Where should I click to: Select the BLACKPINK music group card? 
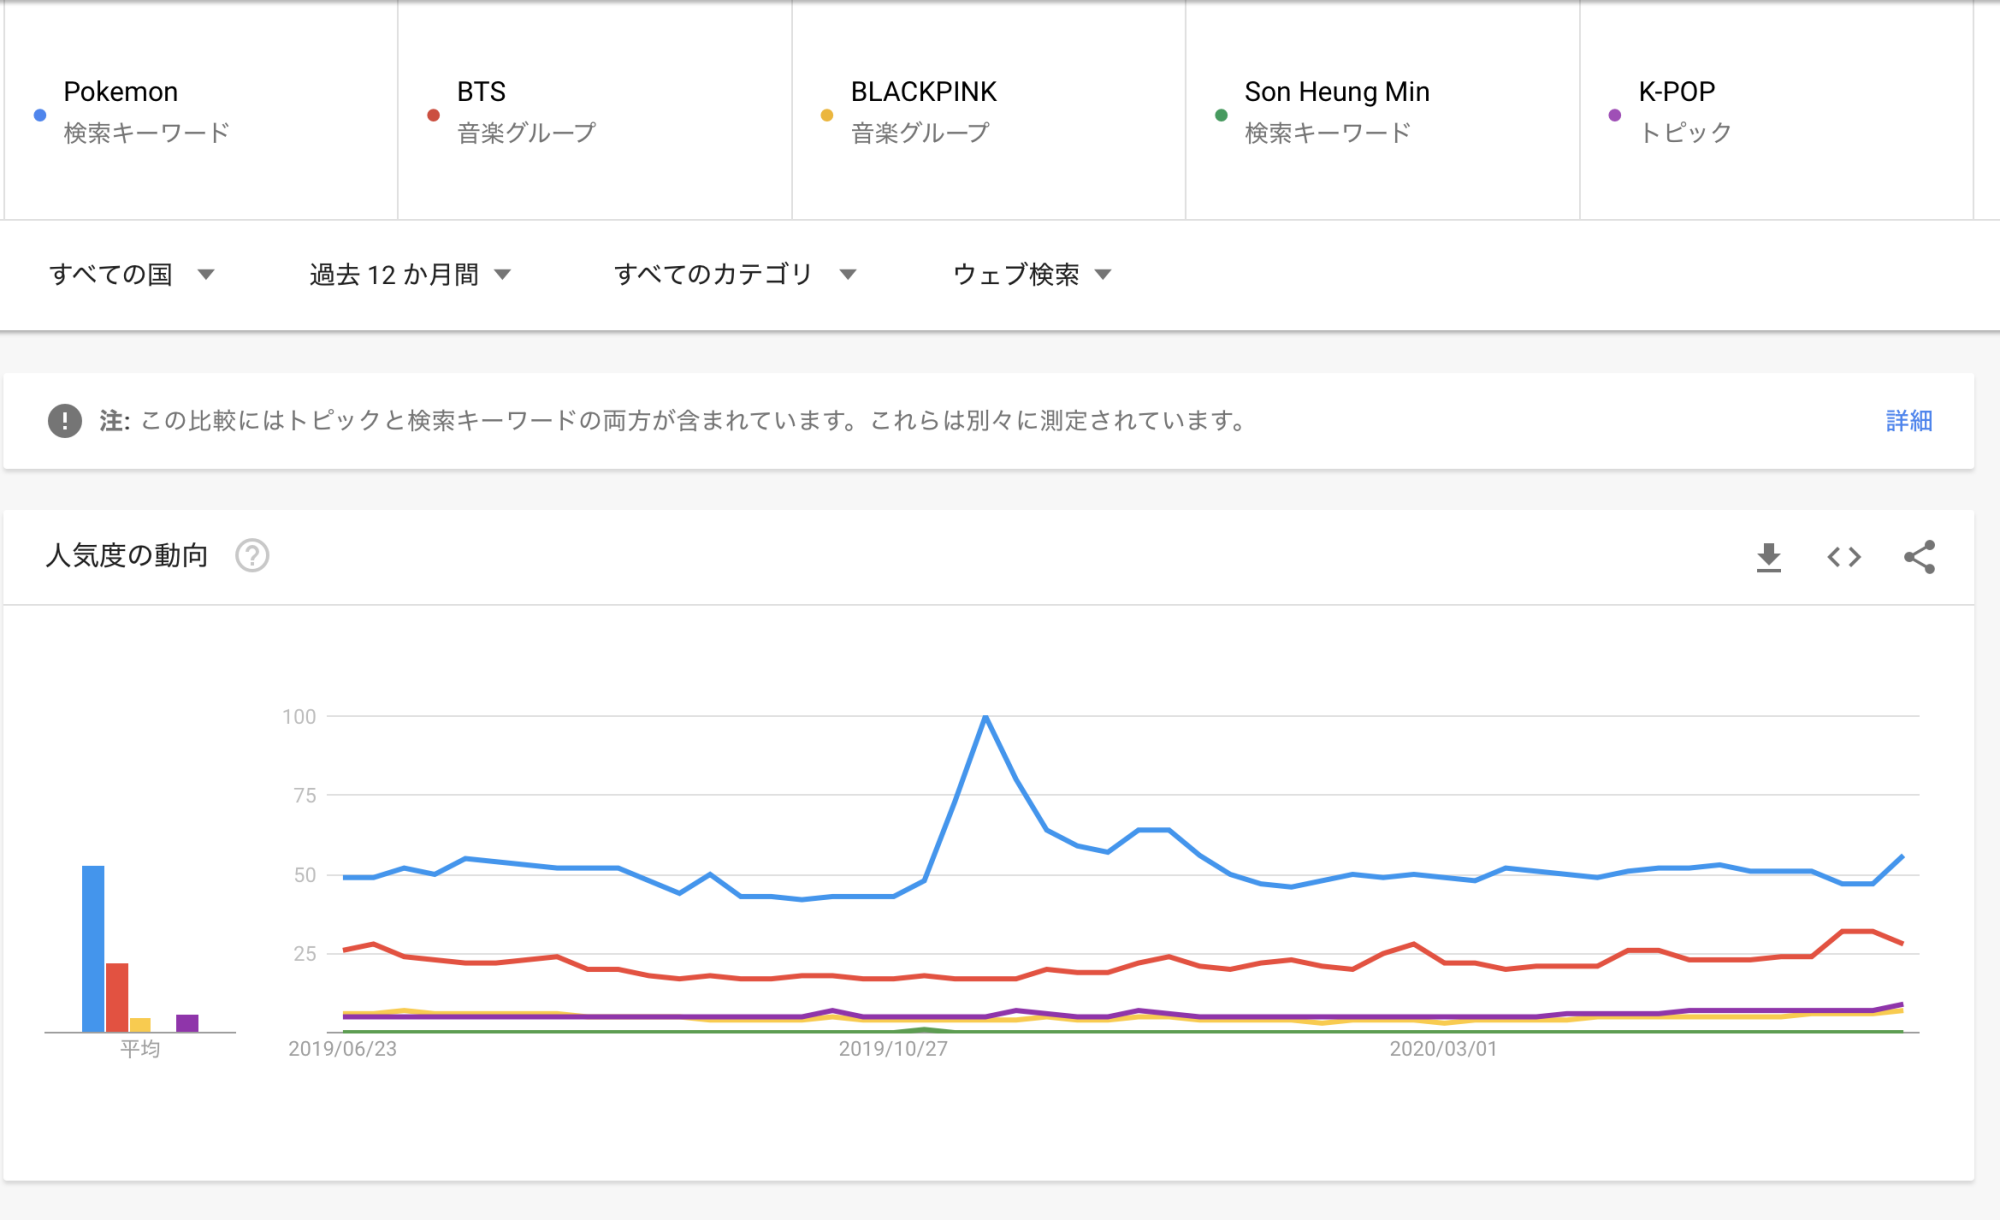click(989, 110)
